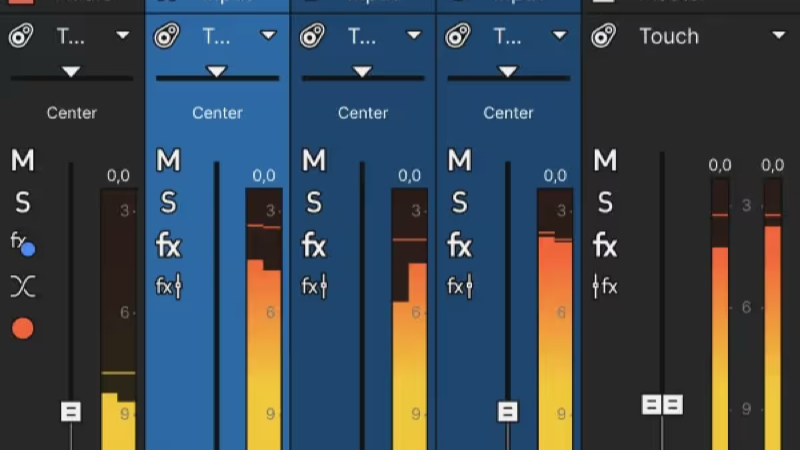Solo the fourth strip
Screen dimensions: 800x450
[x=459, y=203]
